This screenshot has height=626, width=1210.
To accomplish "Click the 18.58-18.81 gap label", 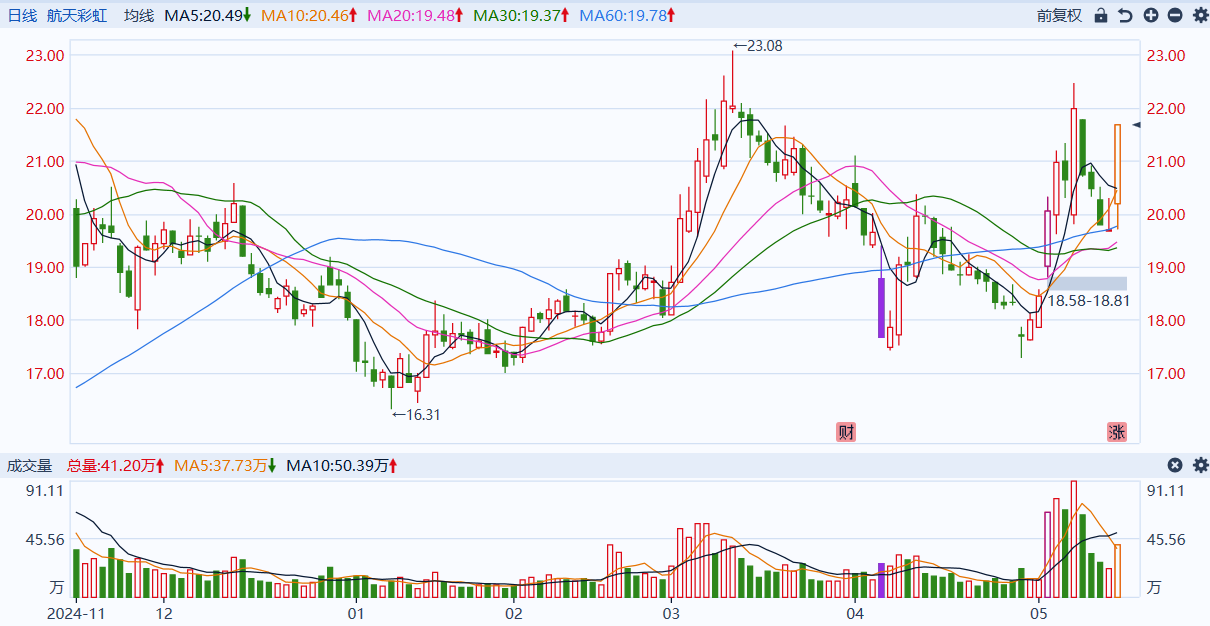I will click(1088, 300).
